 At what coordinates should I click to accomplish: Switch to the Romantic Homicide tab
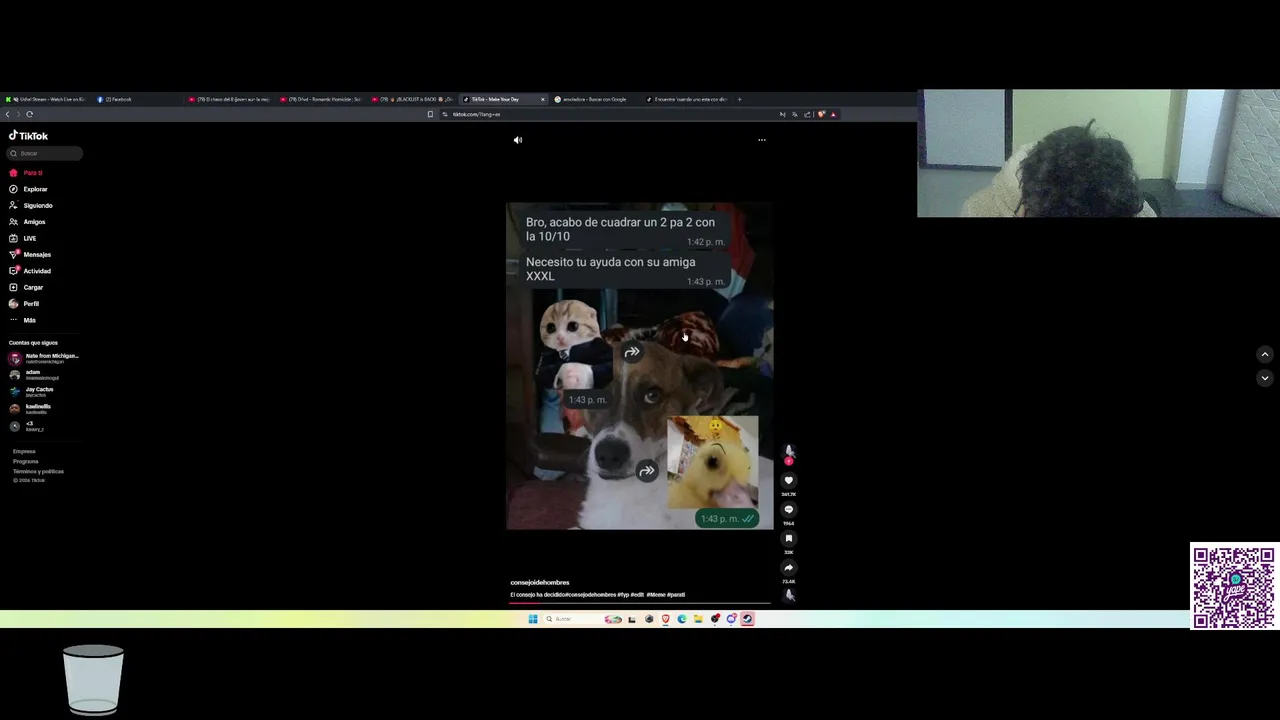click(x=321, y=99)
